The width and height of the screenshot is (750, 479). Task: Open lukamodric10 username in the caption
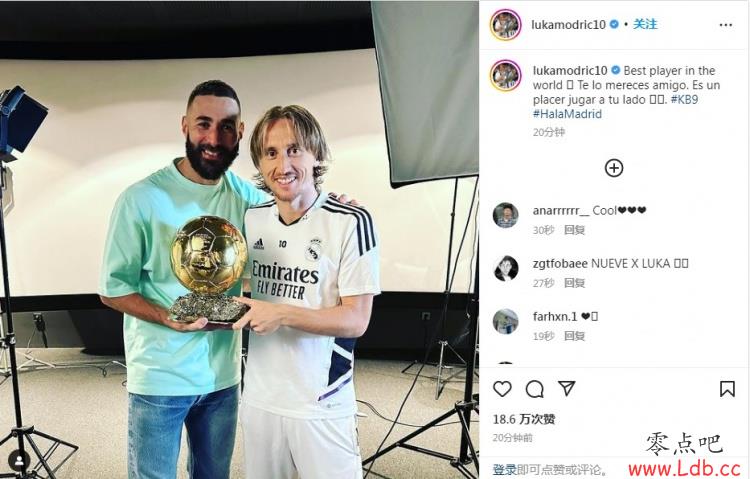570,71
